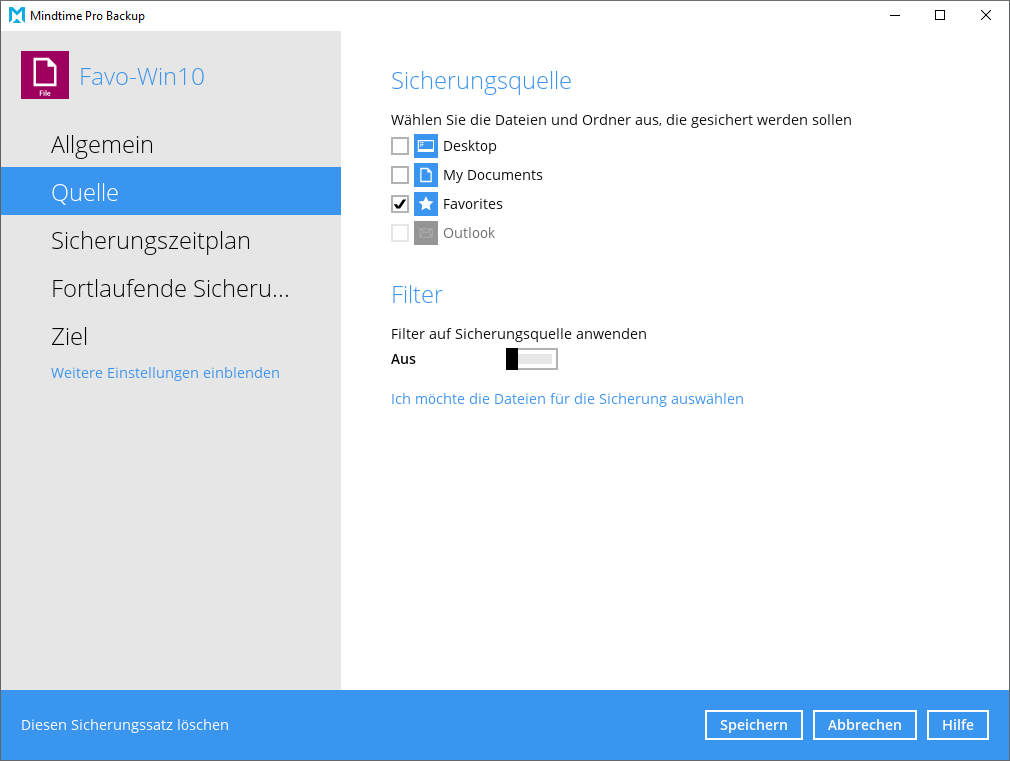Click the Favo-Win10 backup set name
The height and width of the screenshot is (761, 1010).
click(142, 77)
